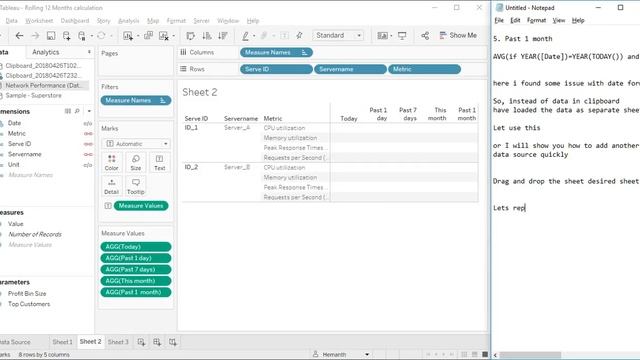Select the AGG(Past 1 month) pill
Viewport: 640px width, 360px height.
(x=136, y=292)
